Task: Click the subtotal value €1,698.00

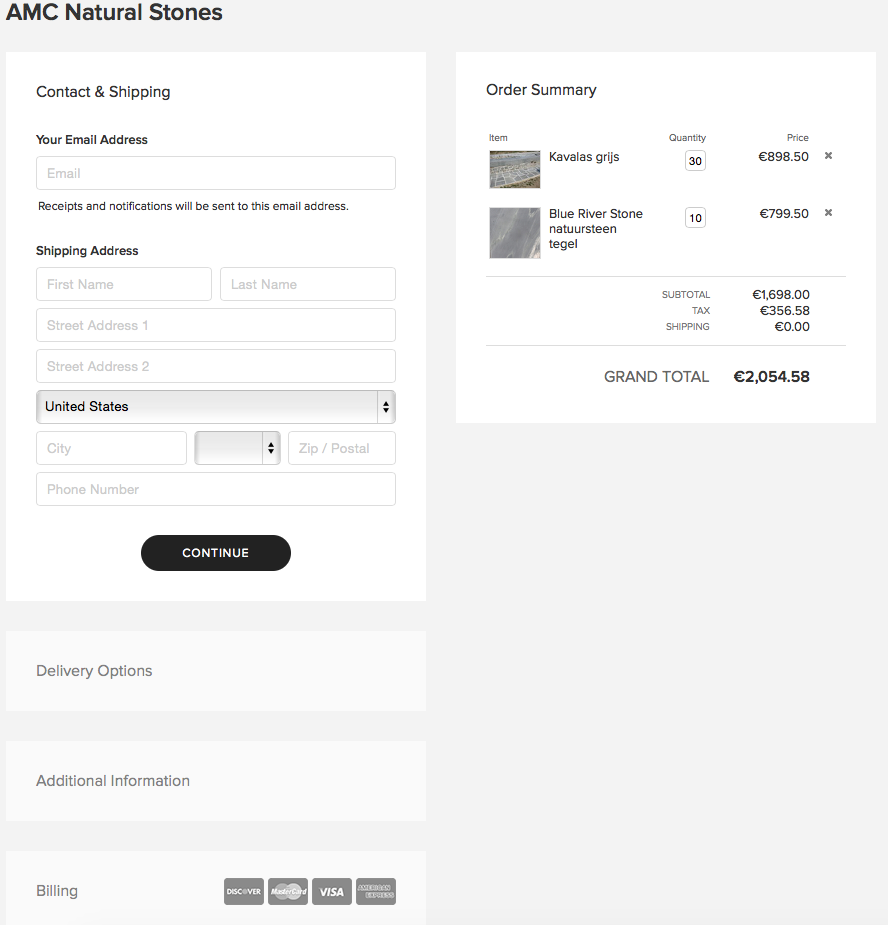Action: click(781, 294)
